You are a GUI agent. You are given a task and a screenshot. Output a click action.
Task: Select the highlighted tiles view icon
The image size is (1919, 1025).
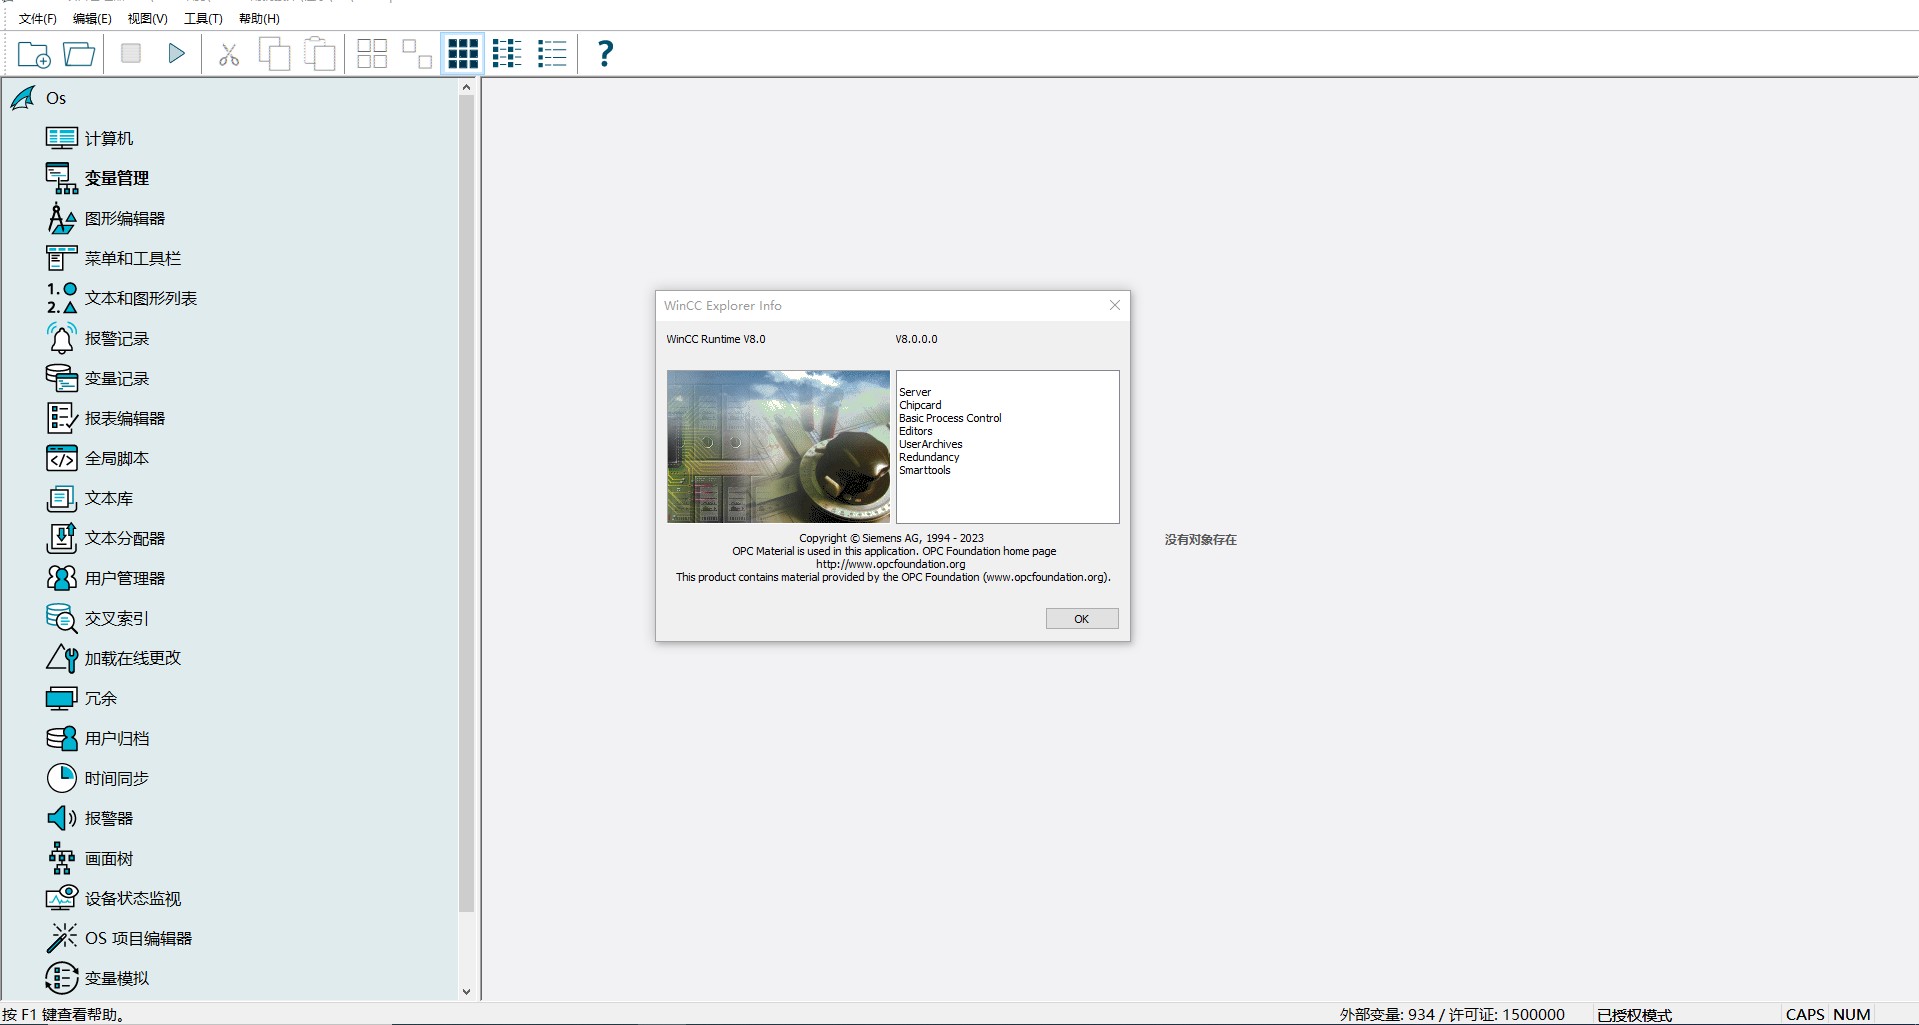coord(463,54)
